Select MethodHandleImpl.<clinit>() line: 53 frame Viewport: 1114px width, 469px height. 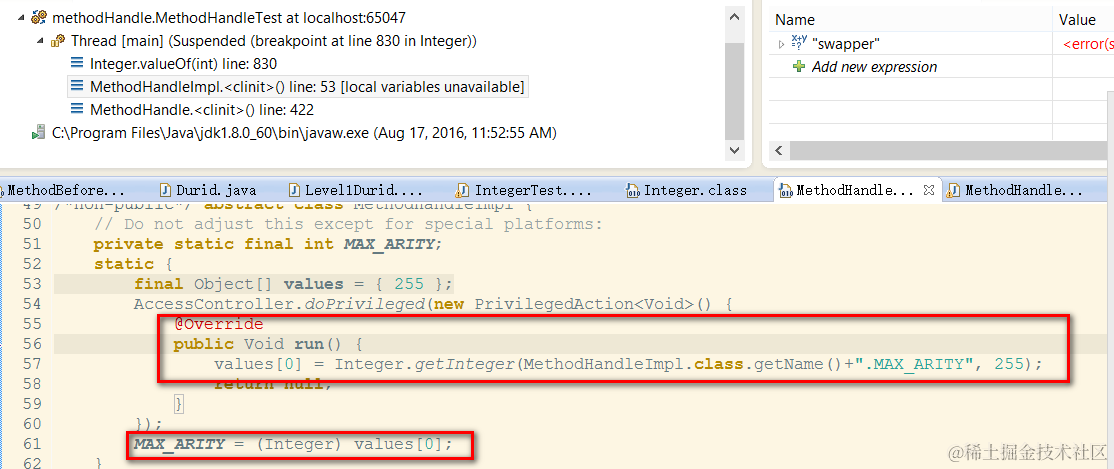[307, 87]
